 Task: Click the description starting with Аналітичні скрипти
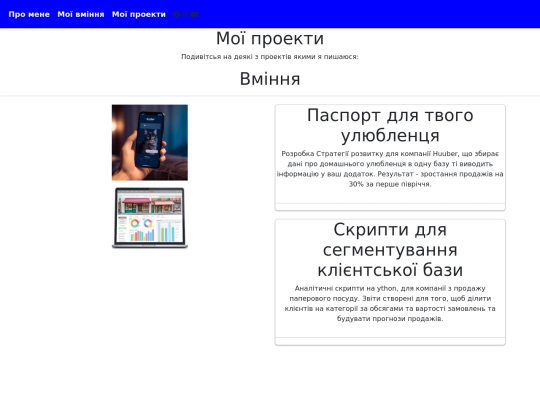click(x=390, y=303)
